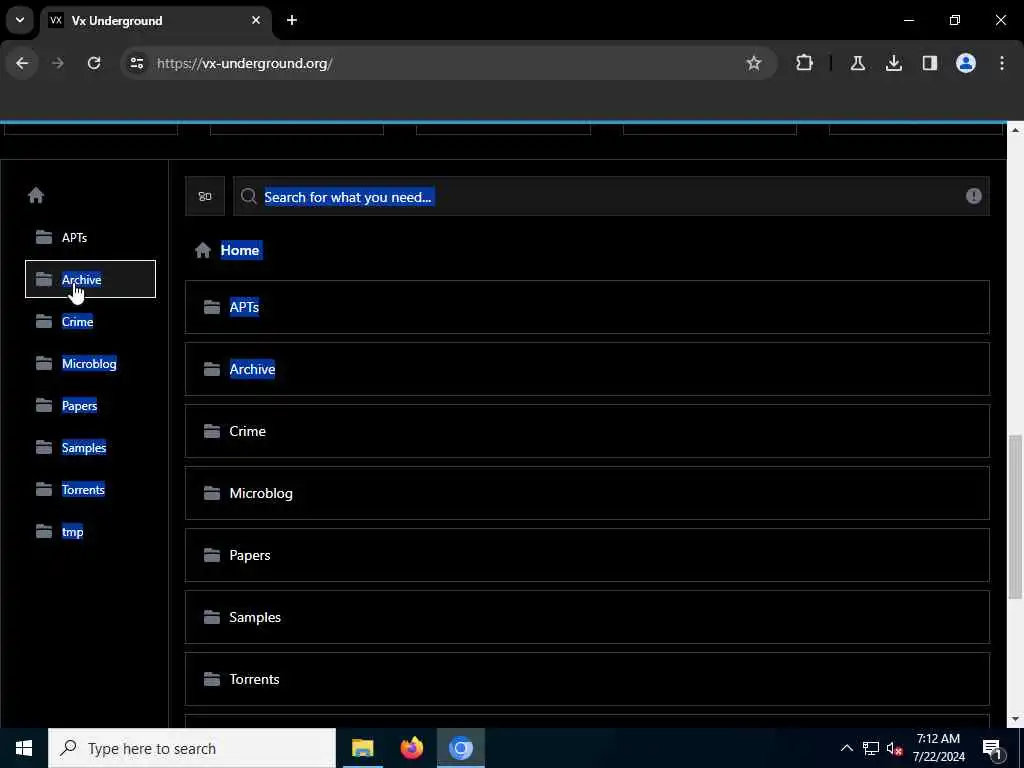Open Firefox from the taskbar
This screenshot has width=1024, height=768.
411,748
